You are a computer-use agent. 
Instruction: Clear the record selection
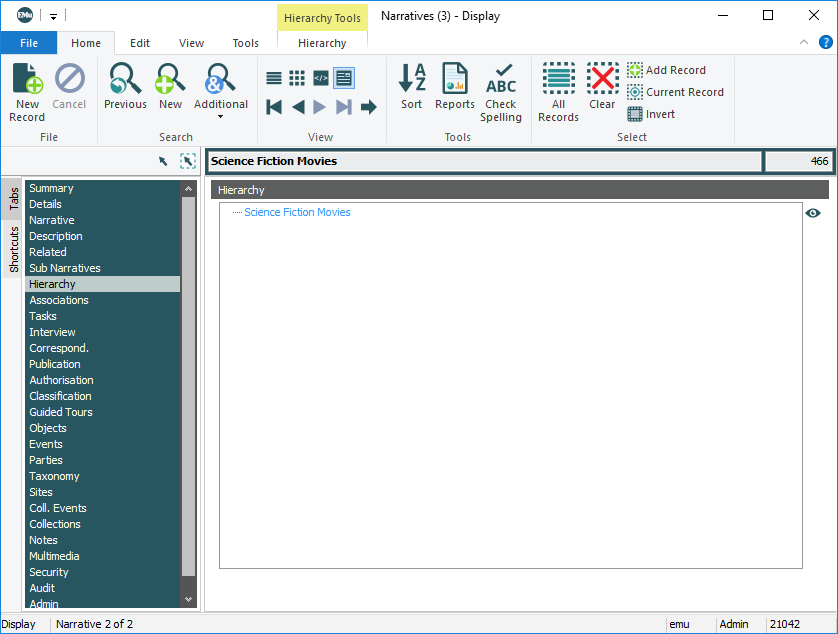tap(602, 87)
